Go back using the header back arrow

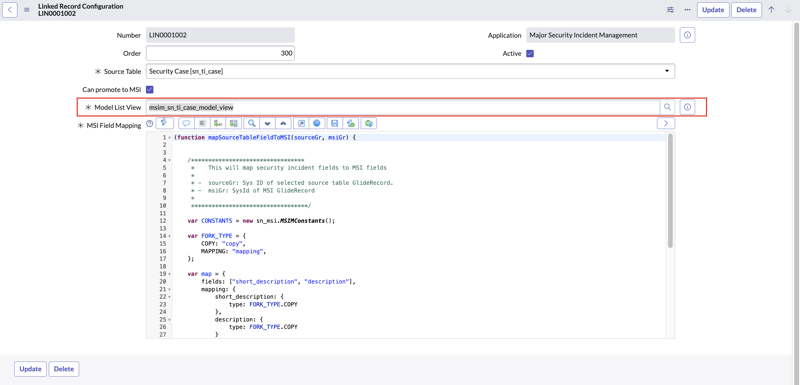10,10
